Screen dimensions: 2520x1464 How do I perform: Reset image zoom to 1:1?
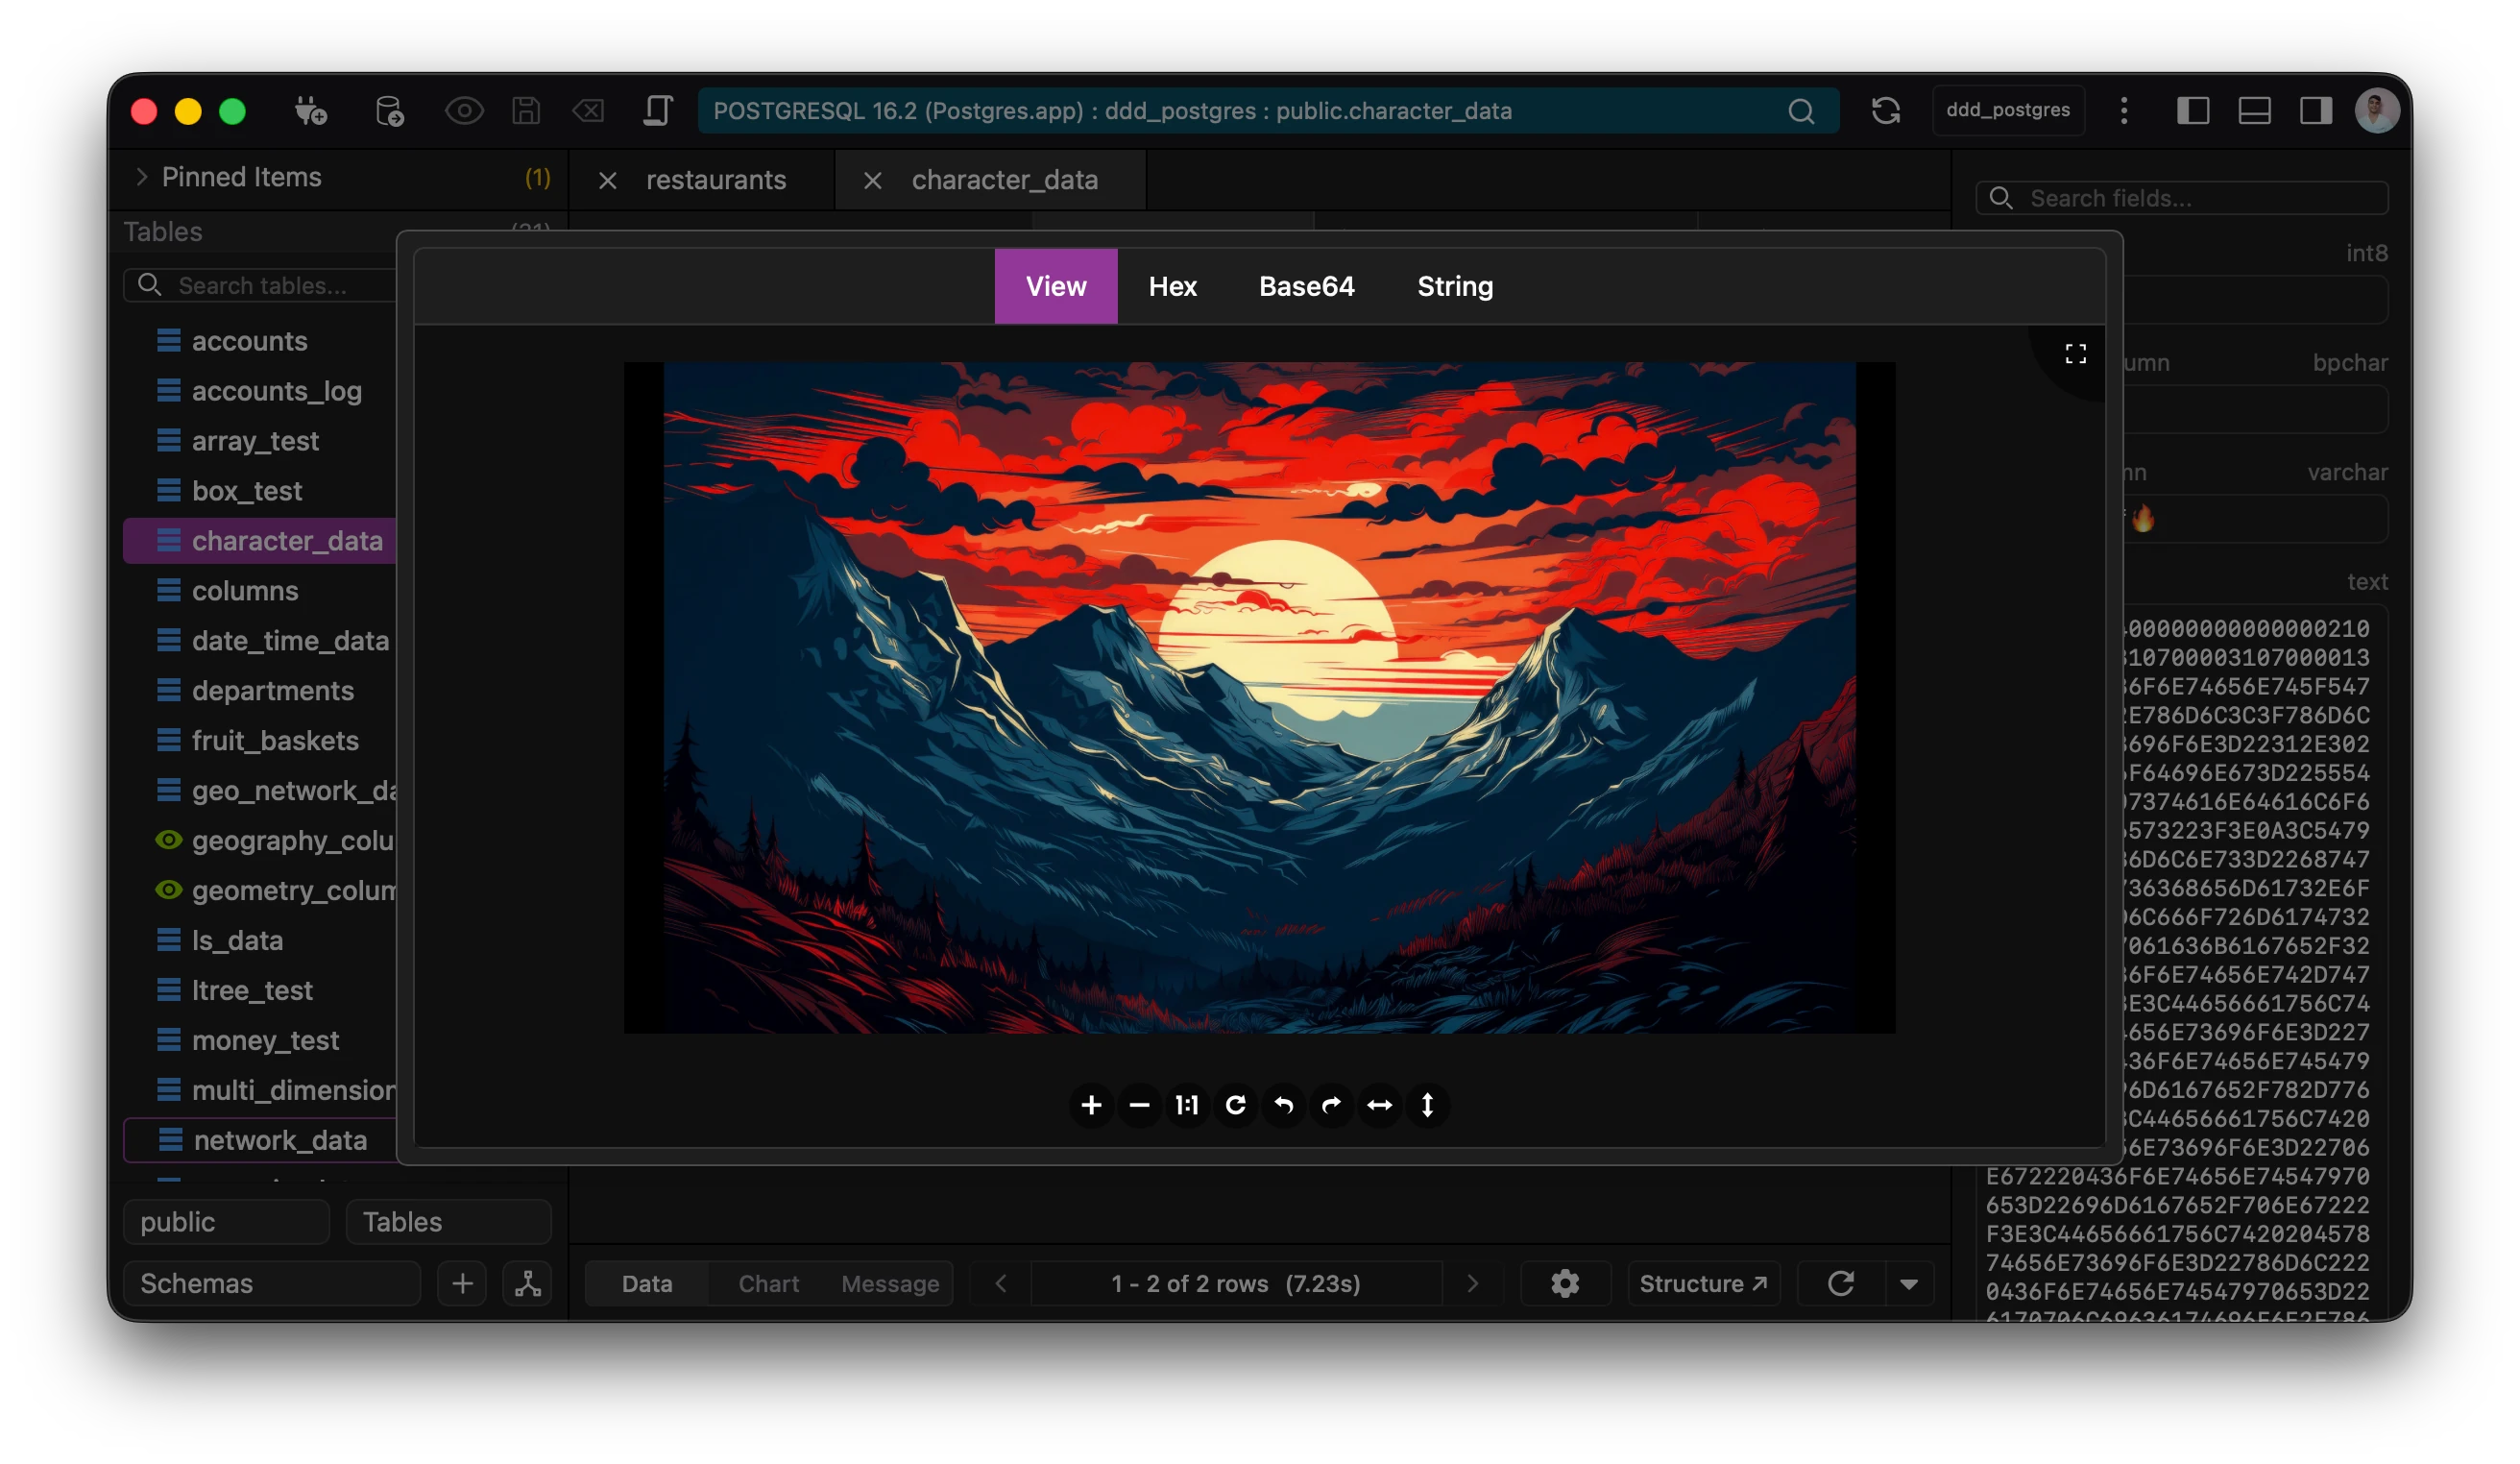click(1187, 1105)
